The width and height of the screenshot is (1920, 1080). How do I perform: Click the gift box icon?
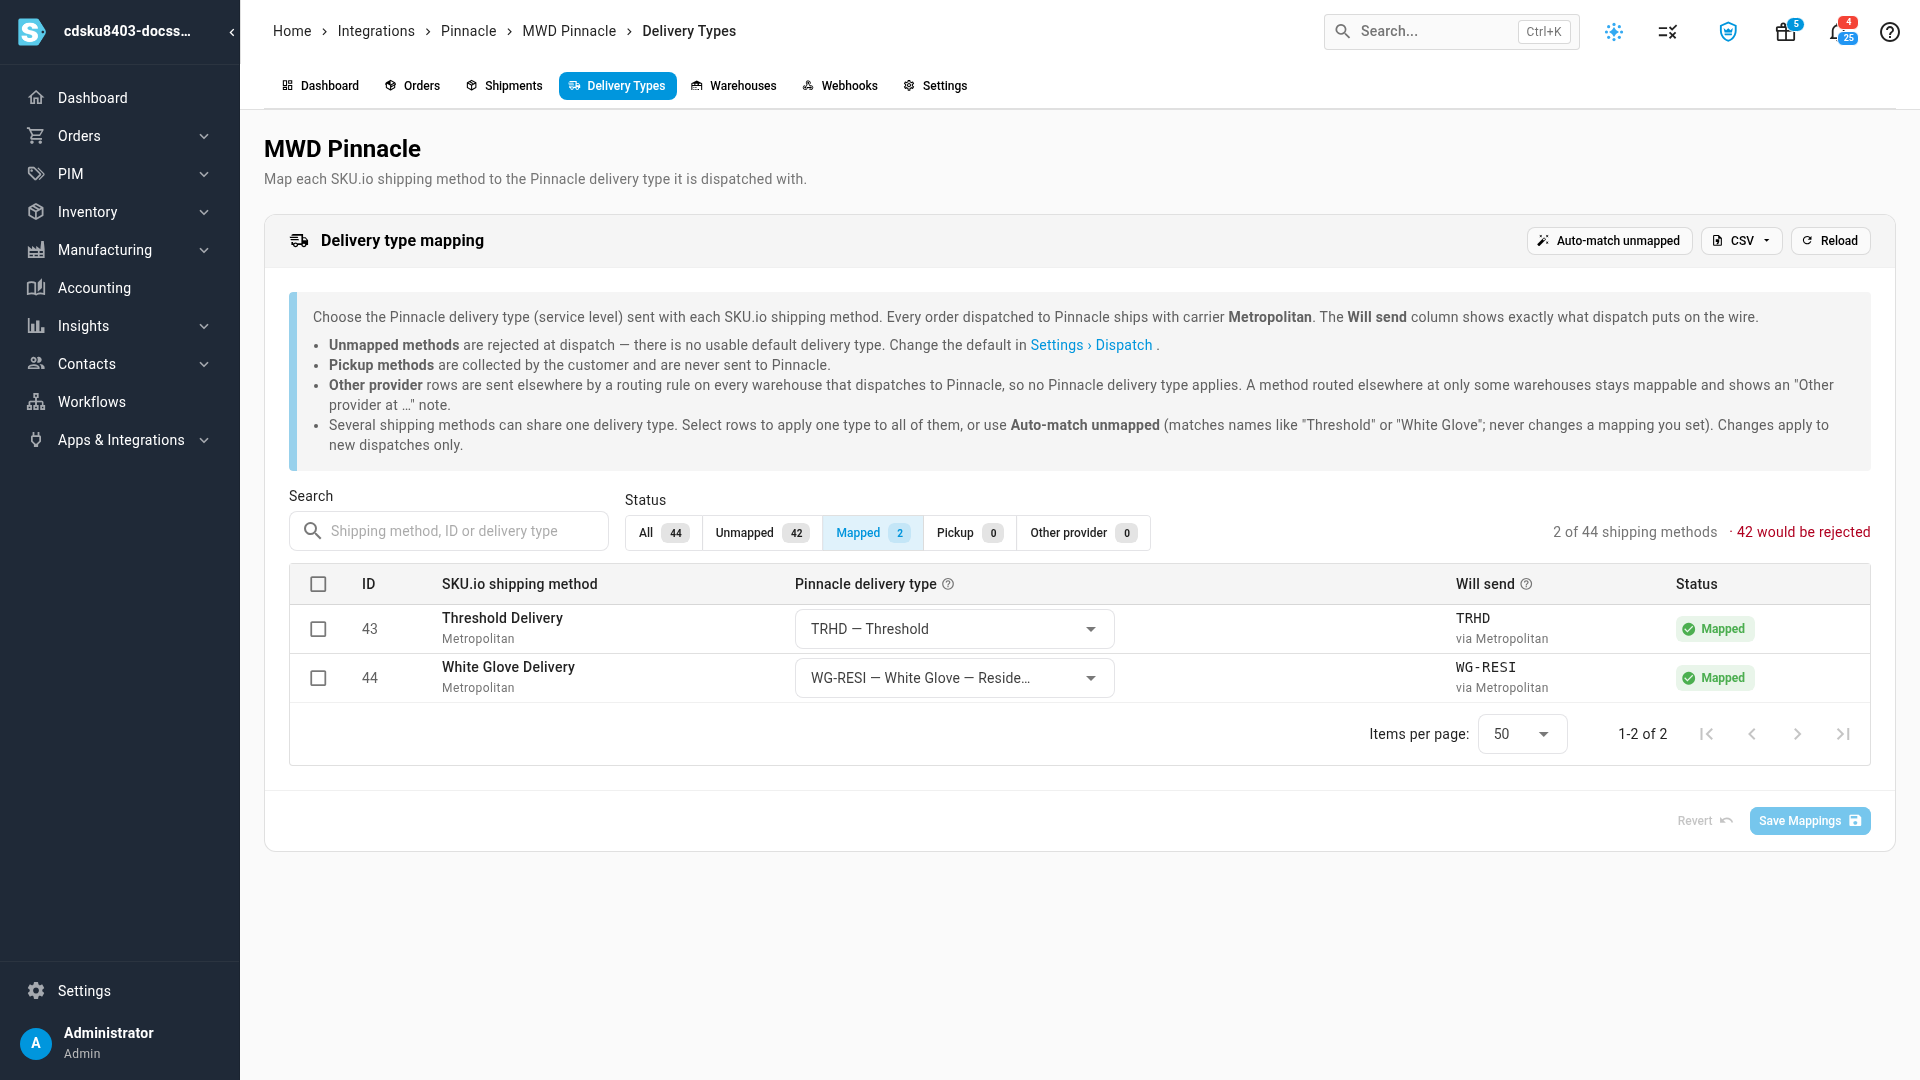1785,32
